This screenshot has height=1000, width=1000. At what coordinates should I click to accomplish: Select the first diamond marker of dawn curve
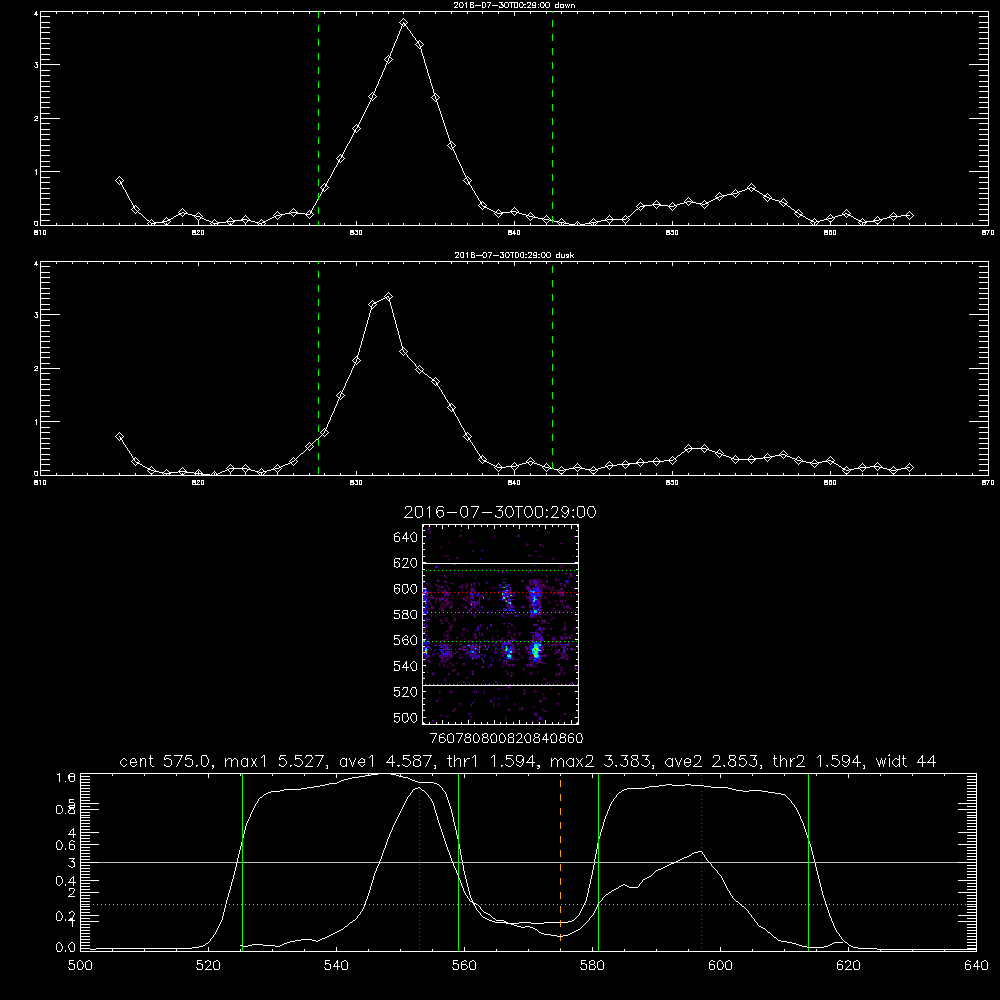coord(119,180)
